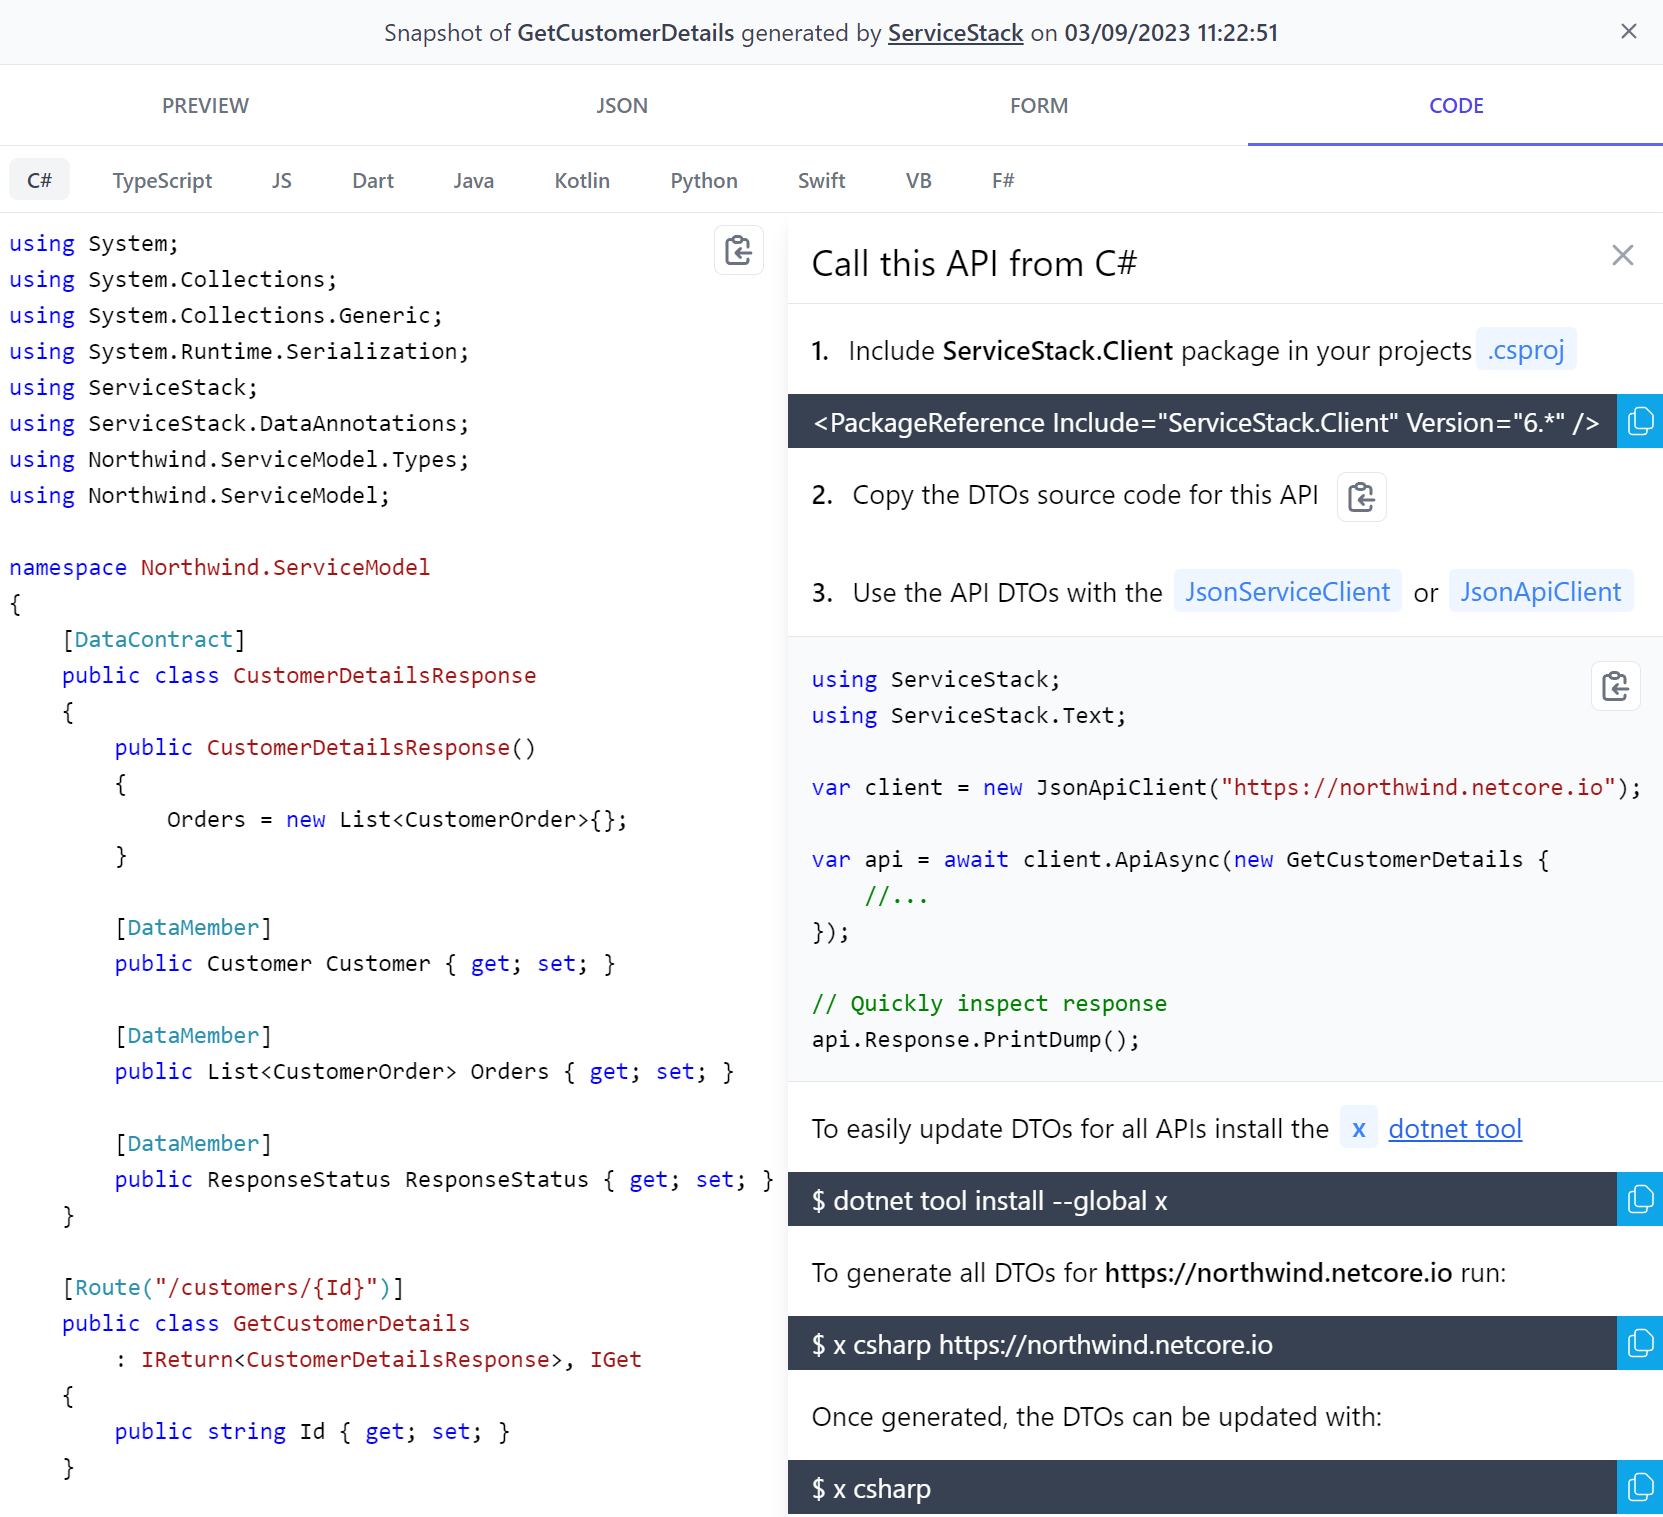Screen dimensions: 1663x1517
Task: Click '// Quickly inspect response' comment
Action: [990, 1003]
